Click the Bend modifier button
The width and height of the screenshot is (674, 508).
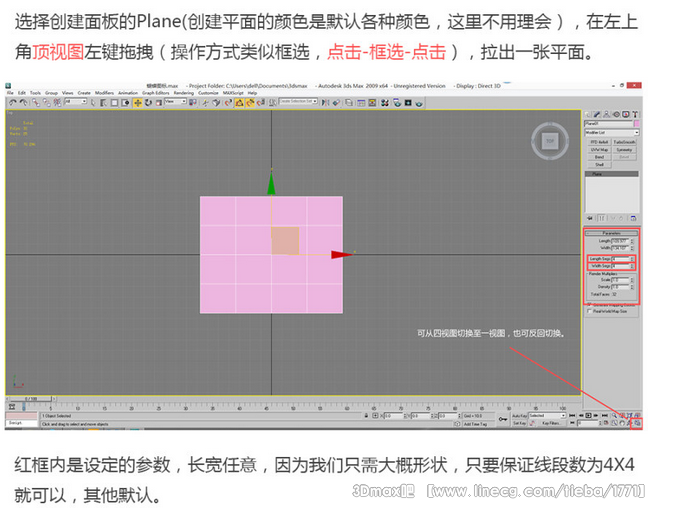tap(599, 157)
